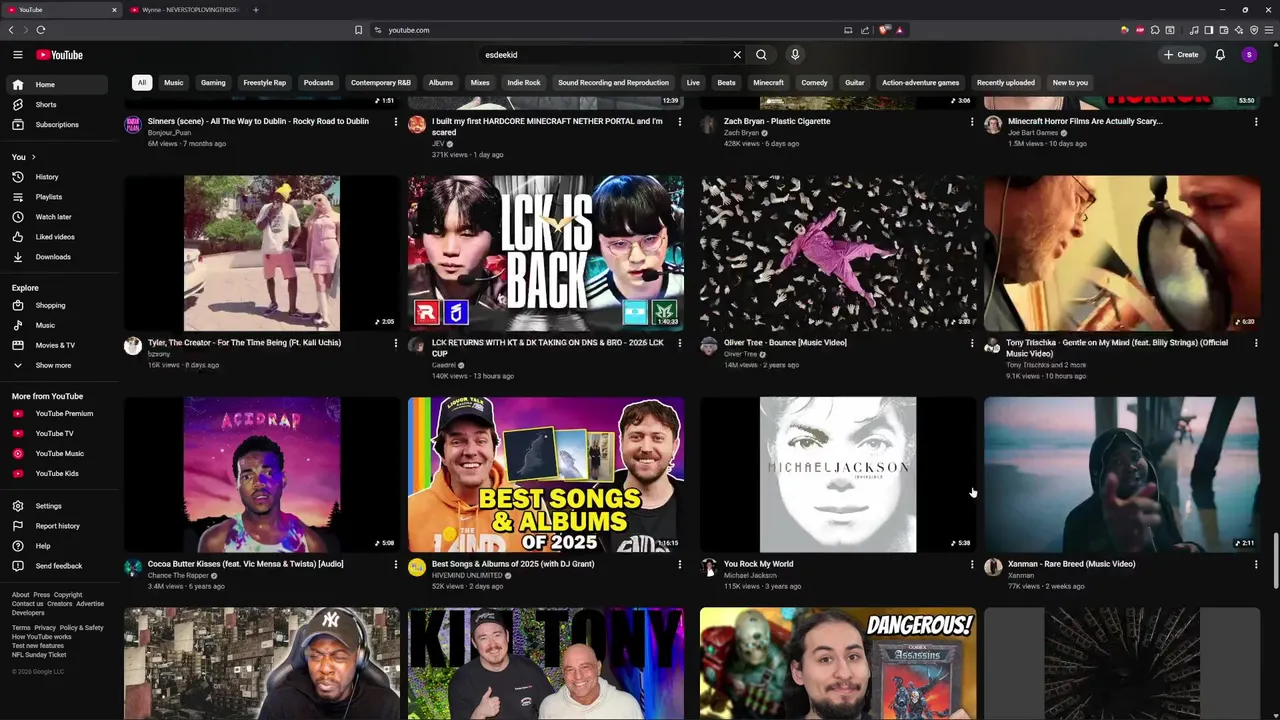Select the Minecraft filter chip
Viewport: 1280px width, 720px height.
point(768,83)
